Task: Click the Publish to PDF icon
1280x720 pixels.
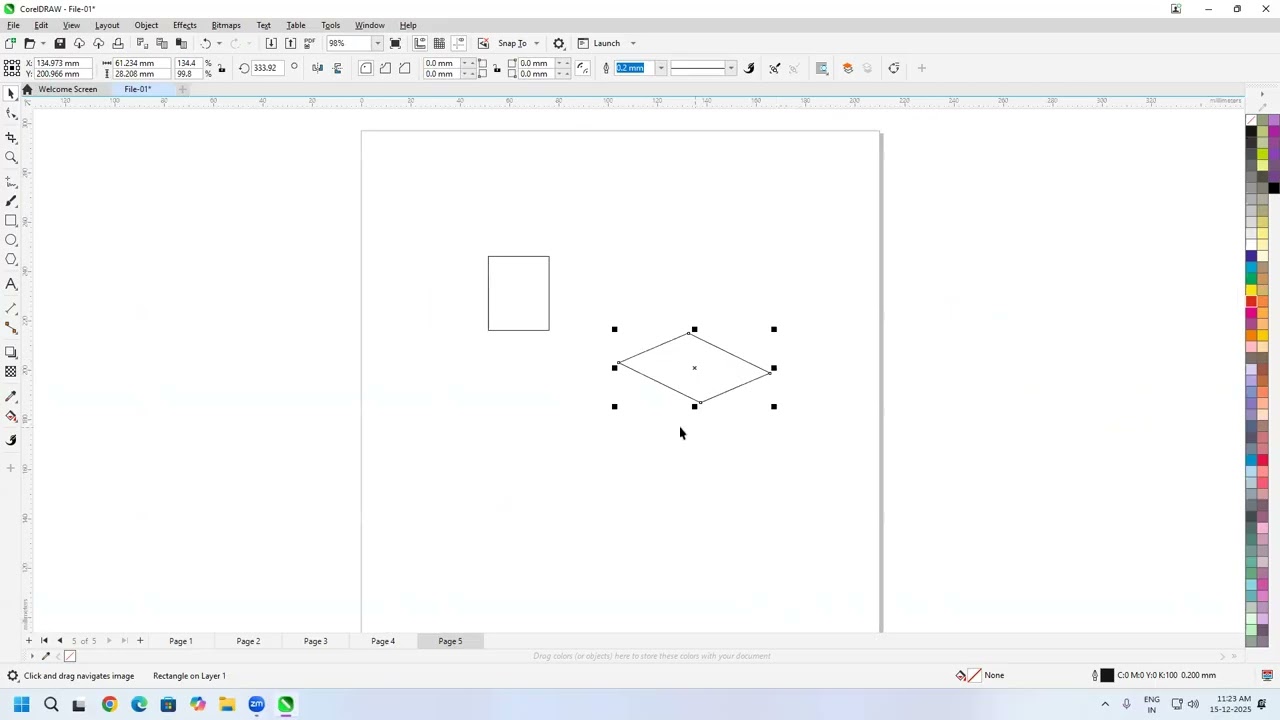Action: click(x=310, y=43)
